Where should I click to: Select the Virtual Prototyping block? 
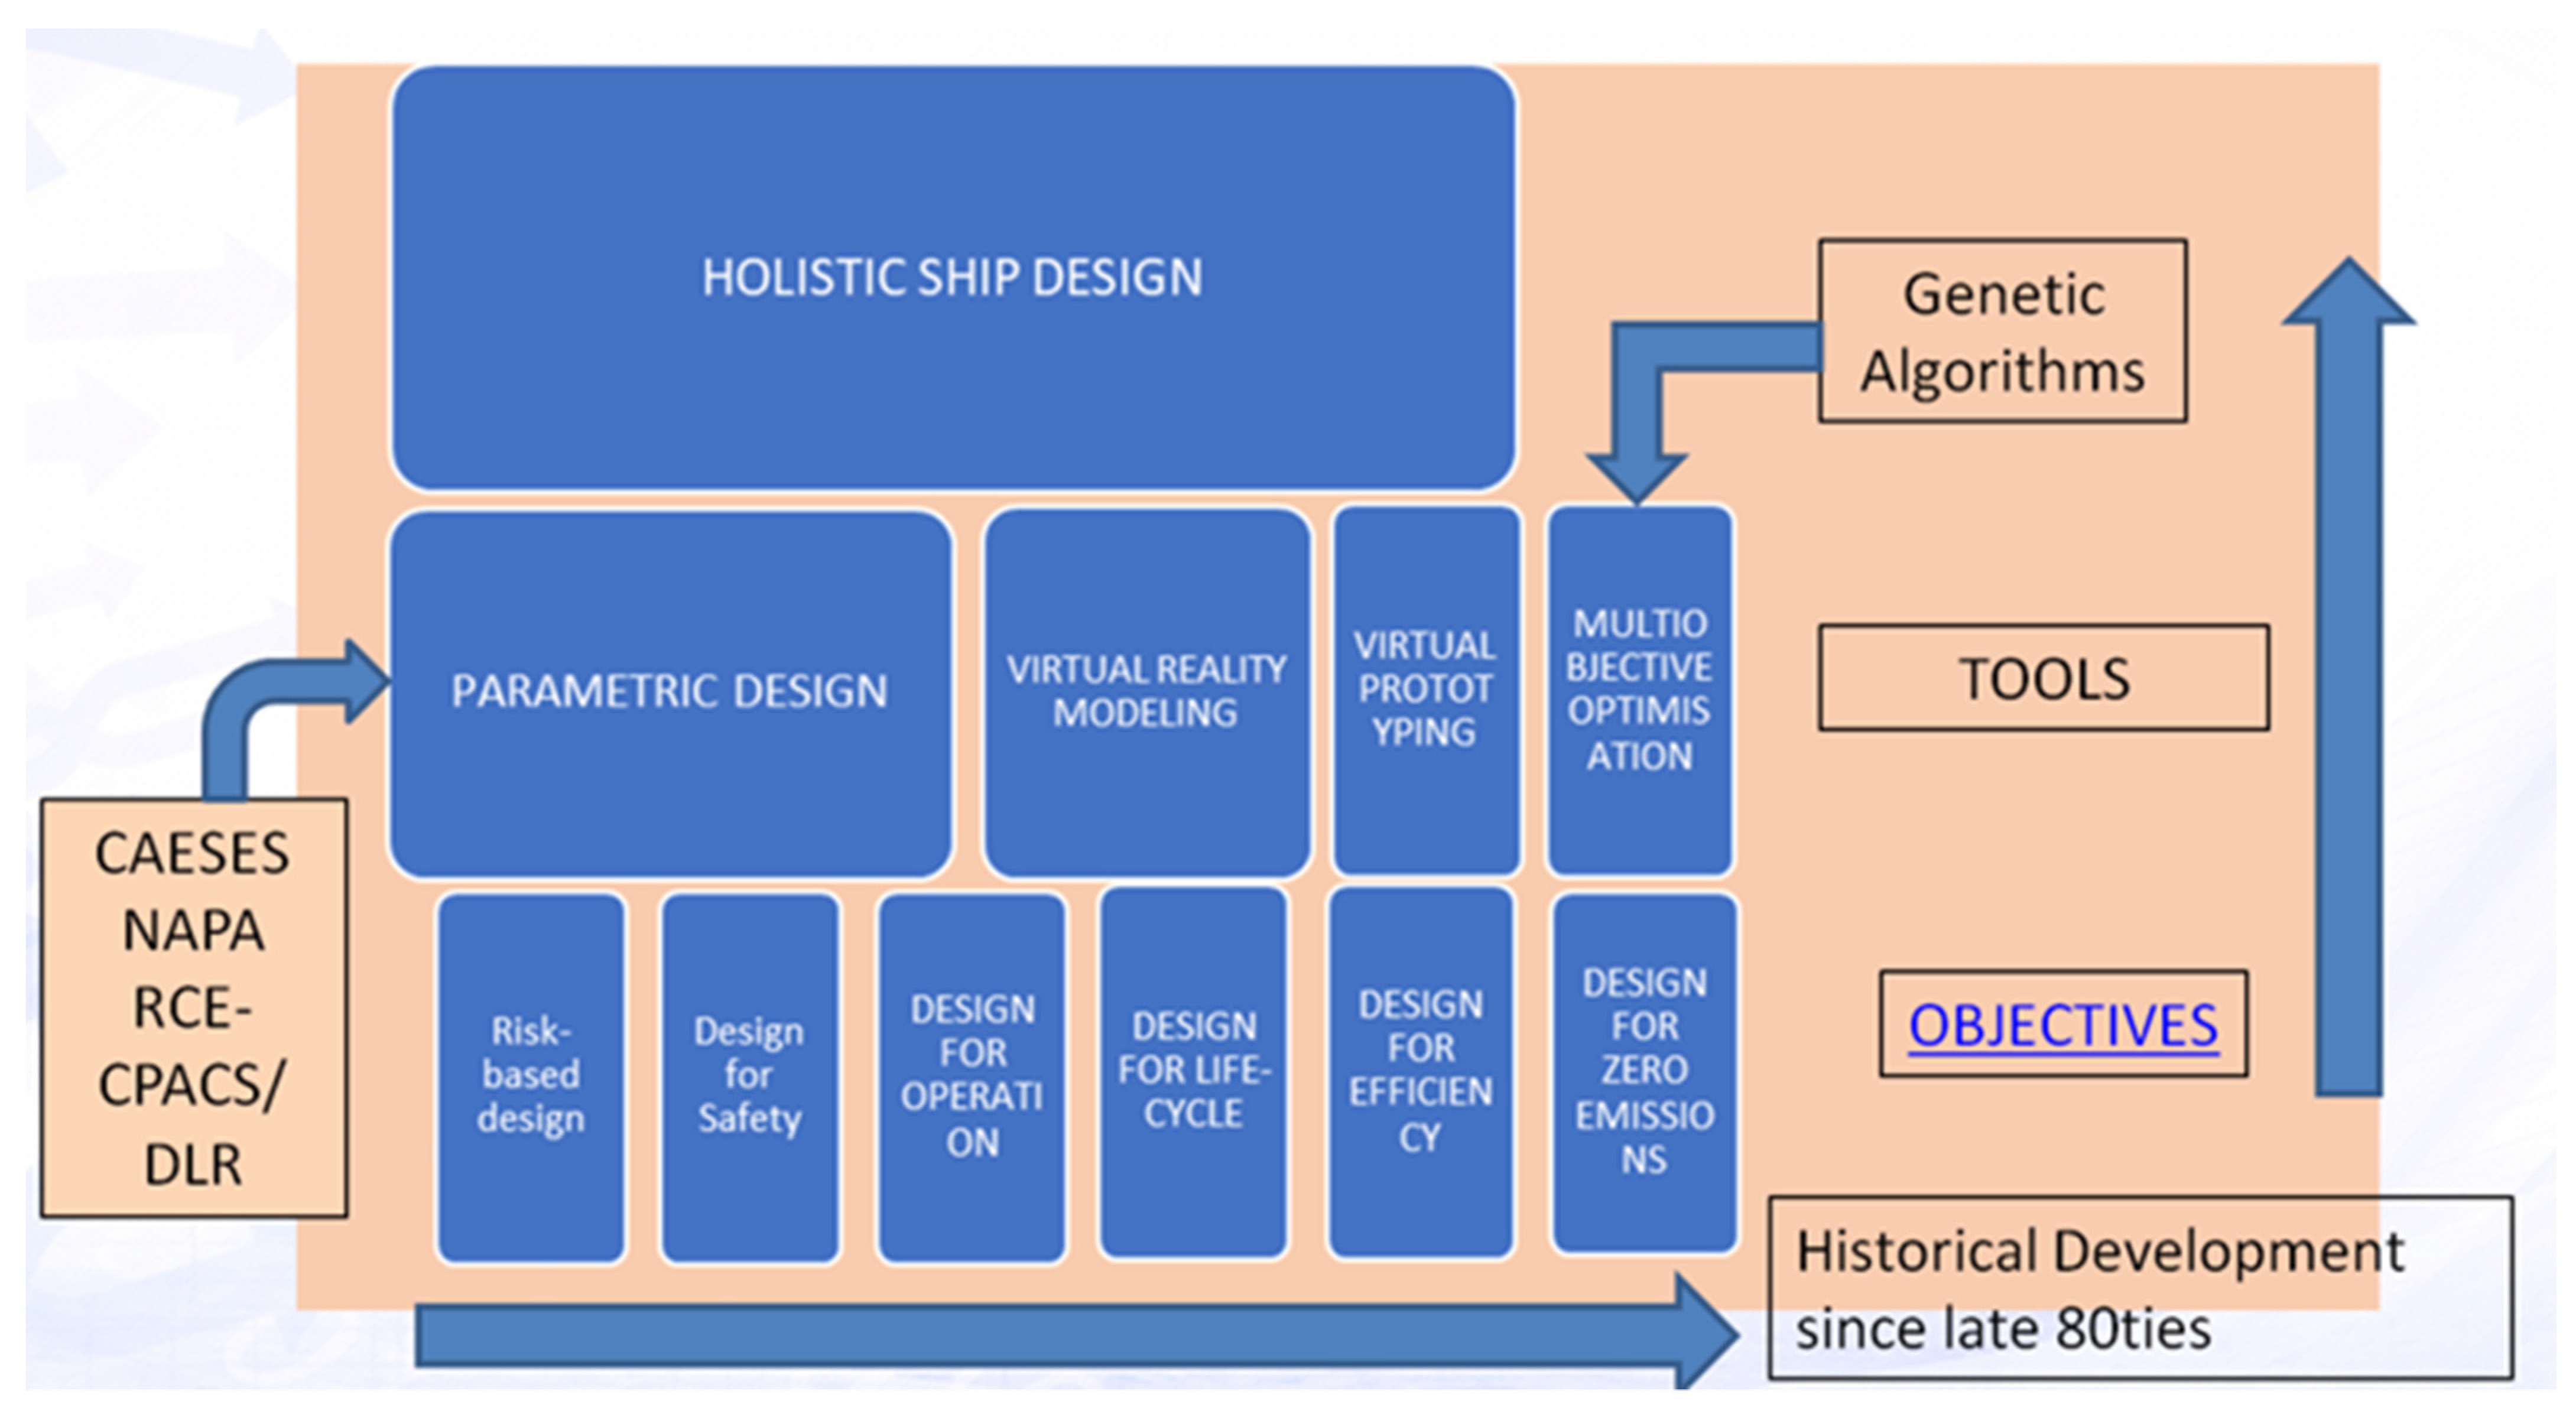(x=1425, y=690)
